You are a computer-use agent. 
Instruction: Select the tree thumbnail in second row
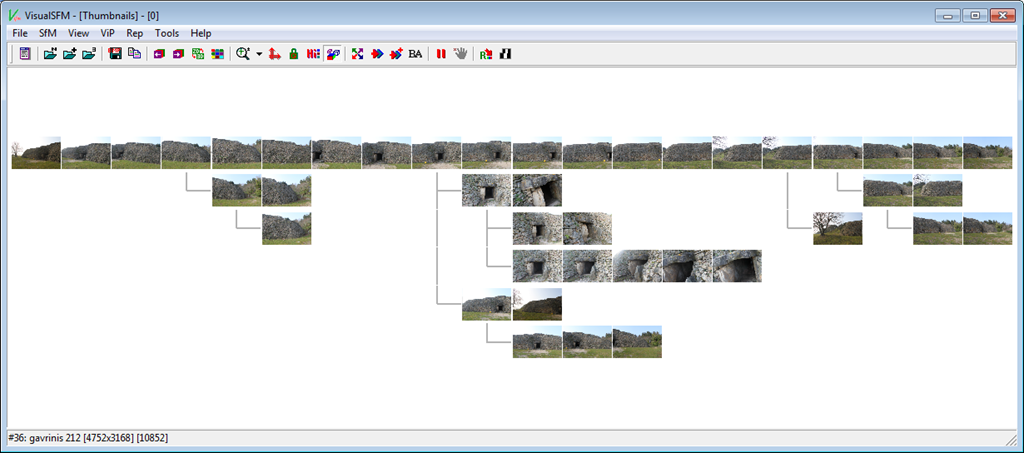[837, 228]
